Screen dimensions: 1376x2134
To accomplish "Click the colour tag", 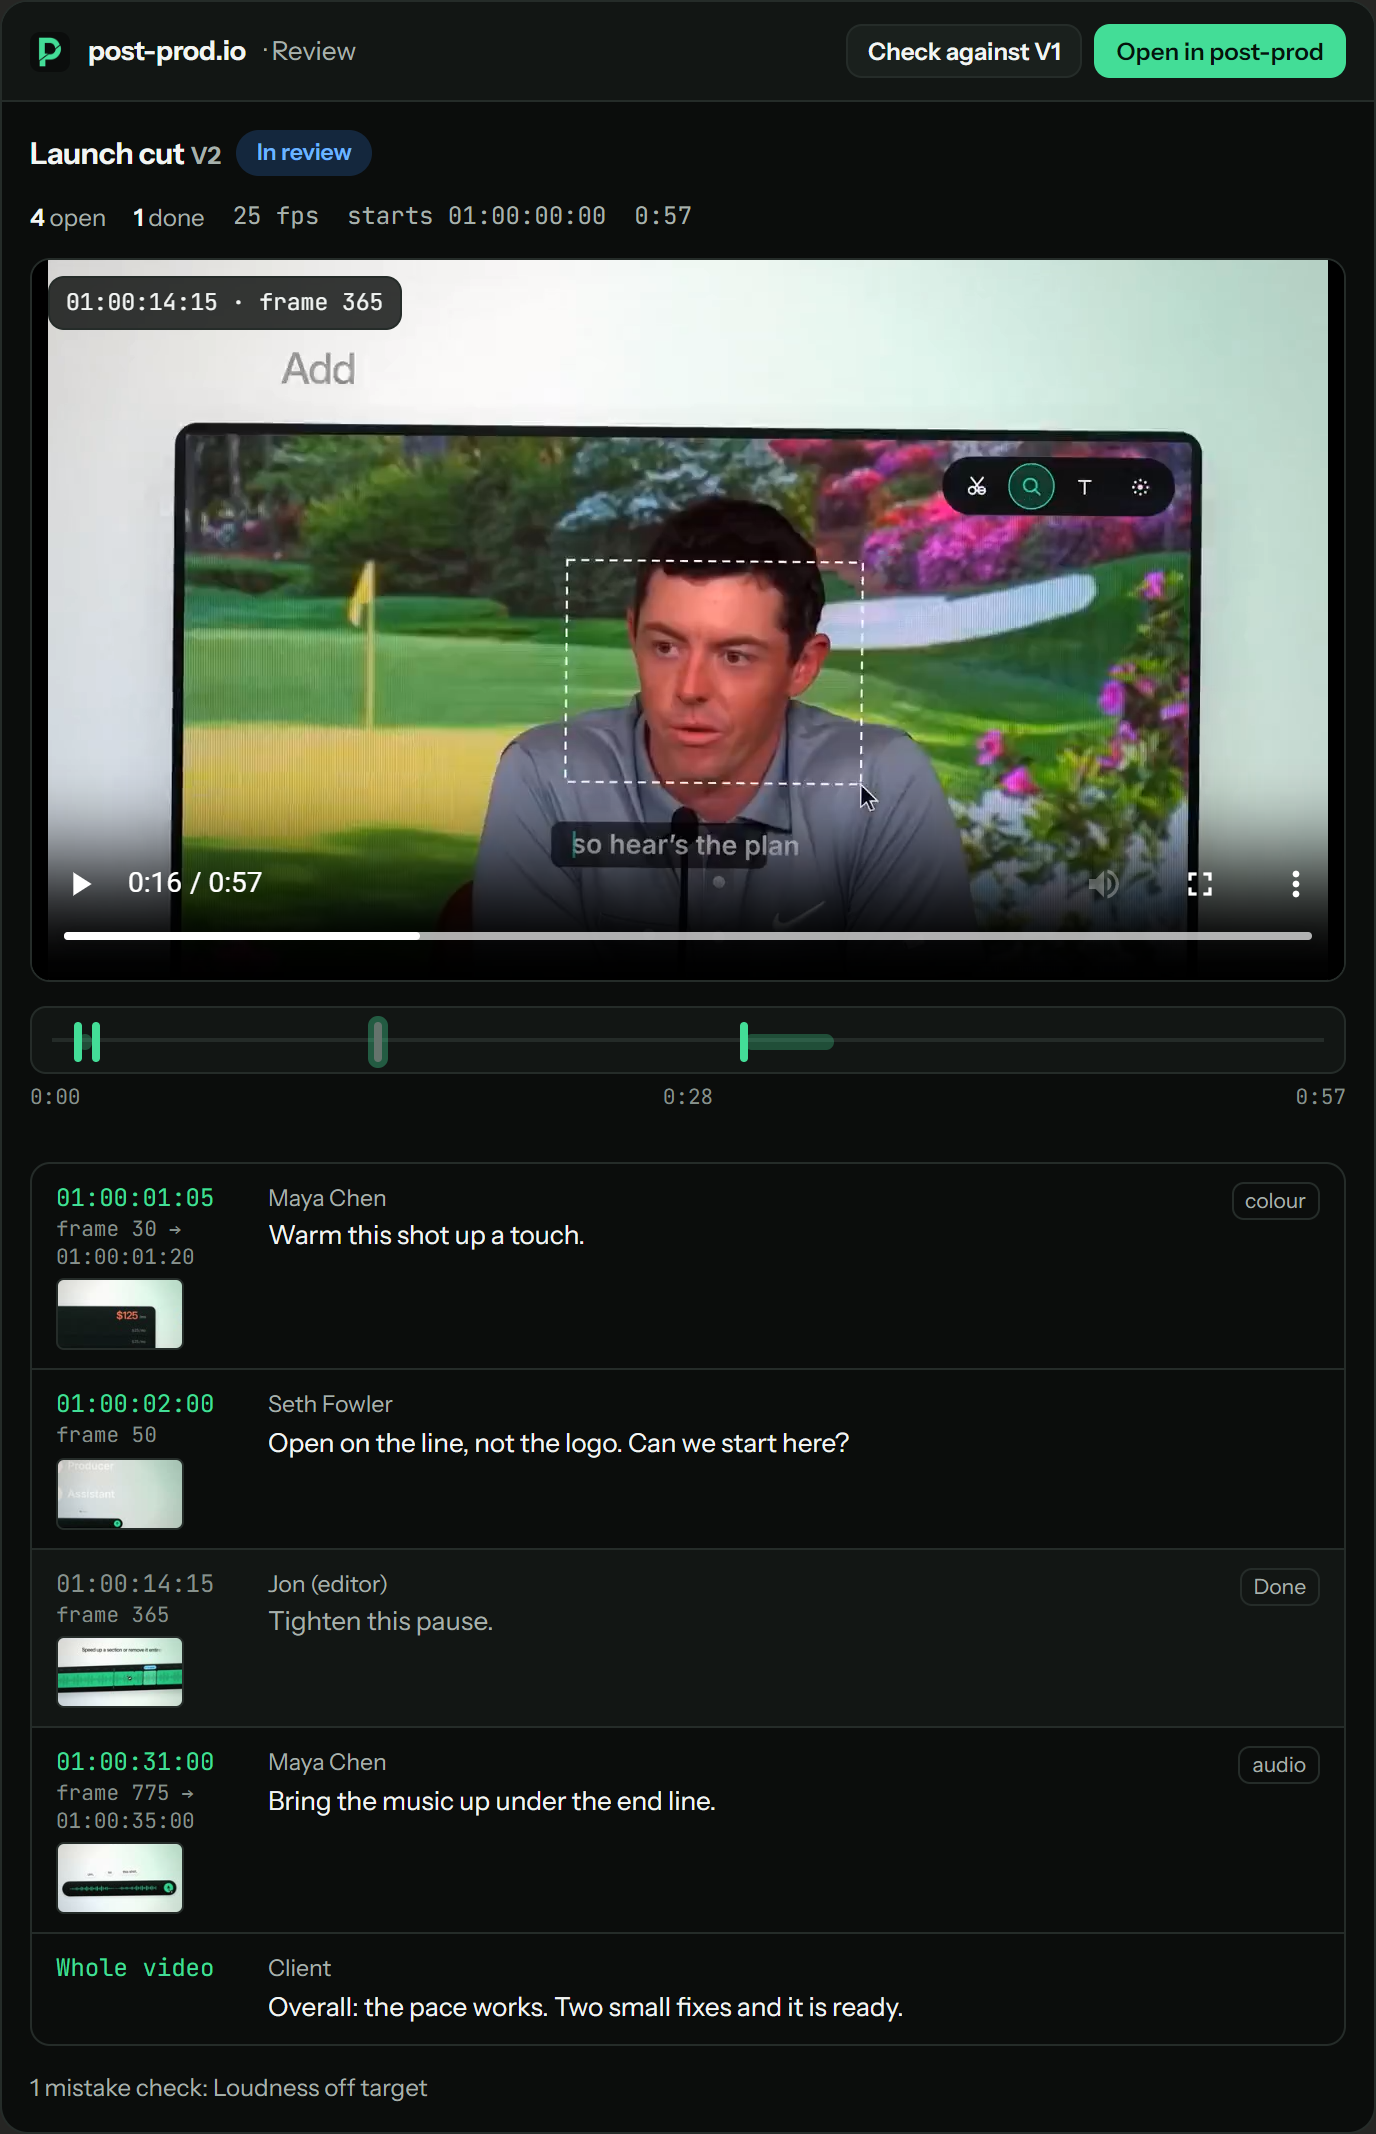I will pyautogui.click(x=1275, y=1201).
